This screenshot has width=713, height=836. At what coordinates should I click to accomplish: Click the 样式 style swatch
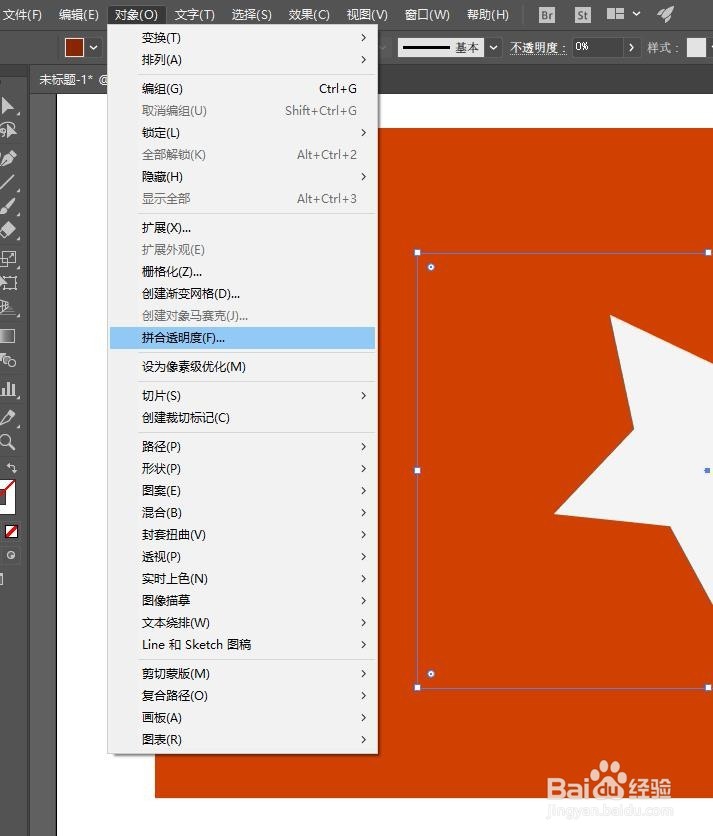696,47
